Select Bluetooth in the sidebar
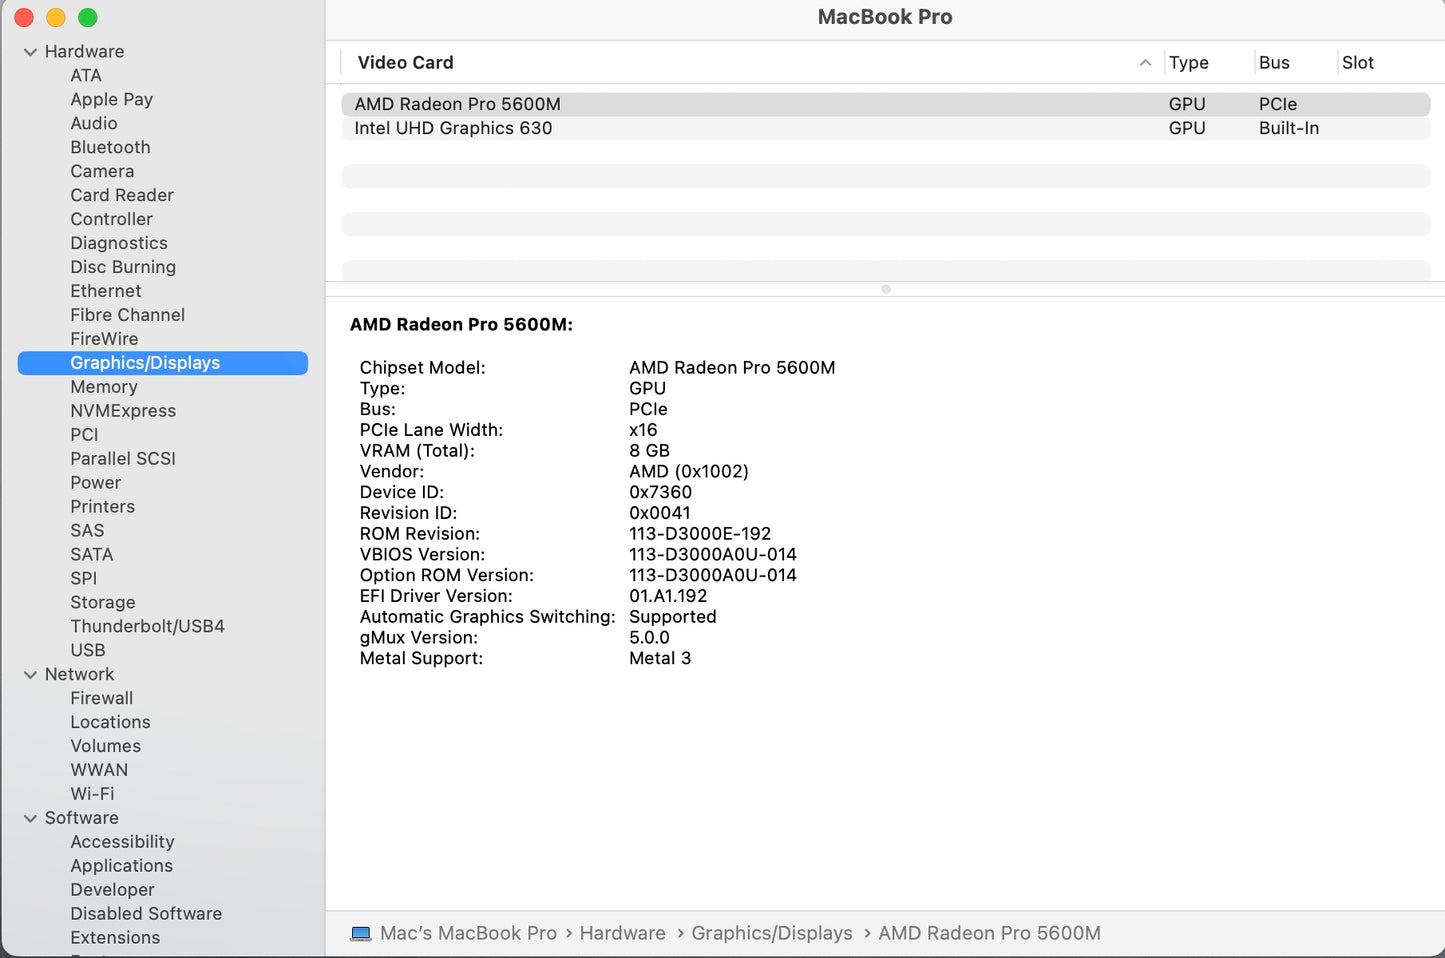This screenshot has width=1445, height=958. 110,147
